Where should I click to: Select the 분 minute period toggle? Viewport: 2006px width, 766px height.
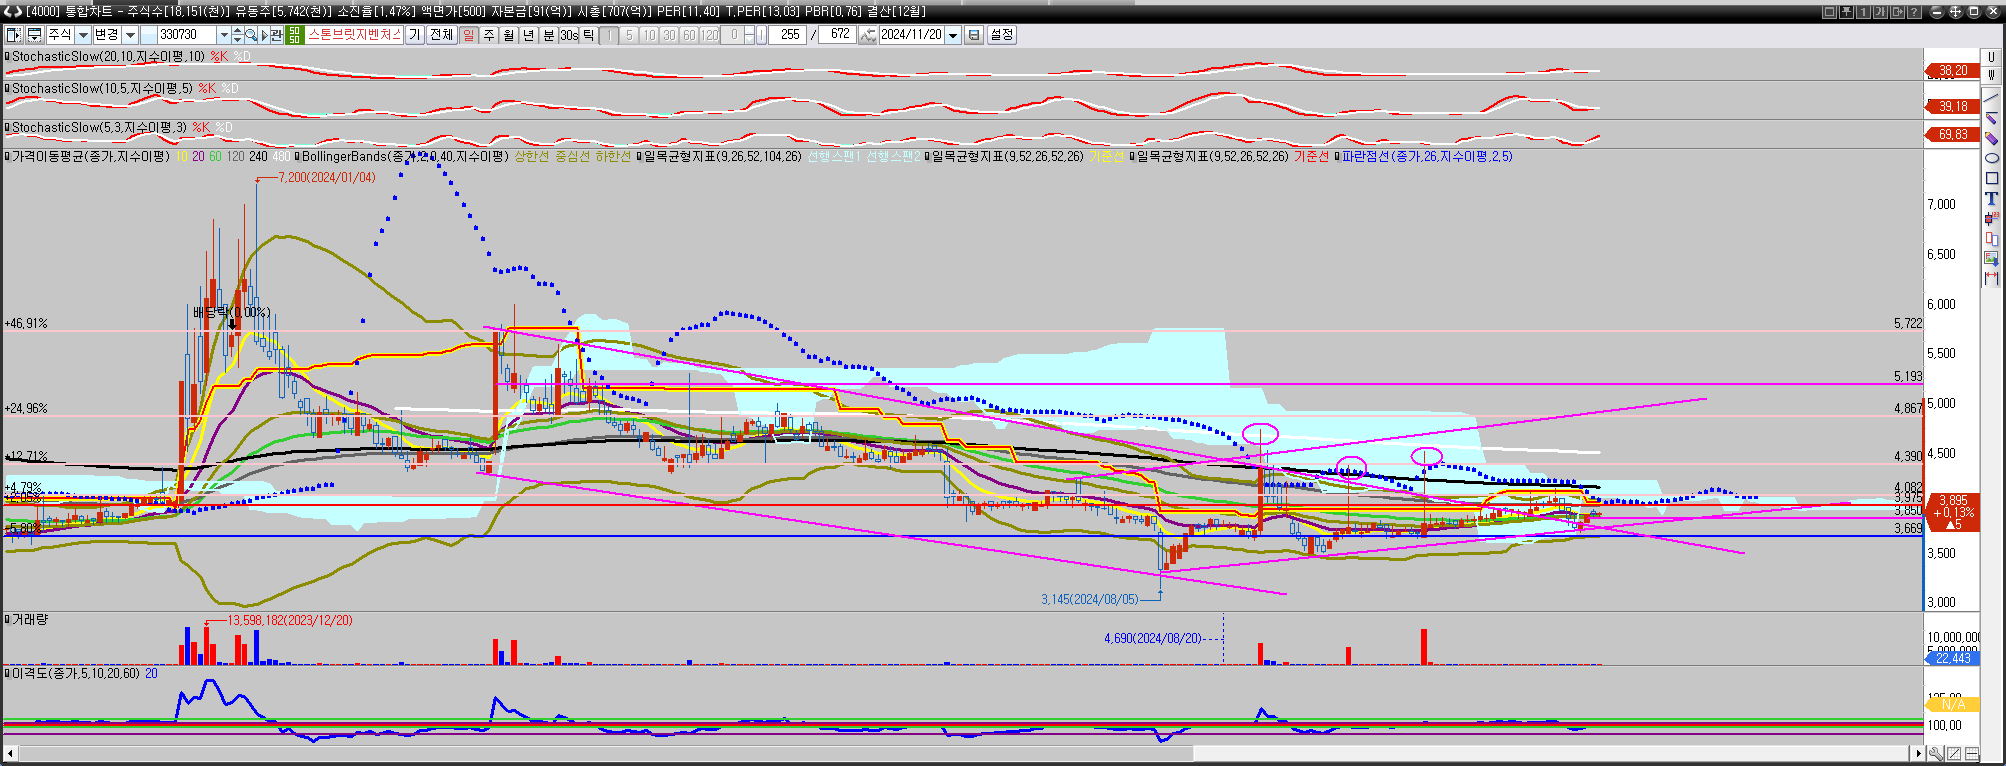tap(548, 35)
